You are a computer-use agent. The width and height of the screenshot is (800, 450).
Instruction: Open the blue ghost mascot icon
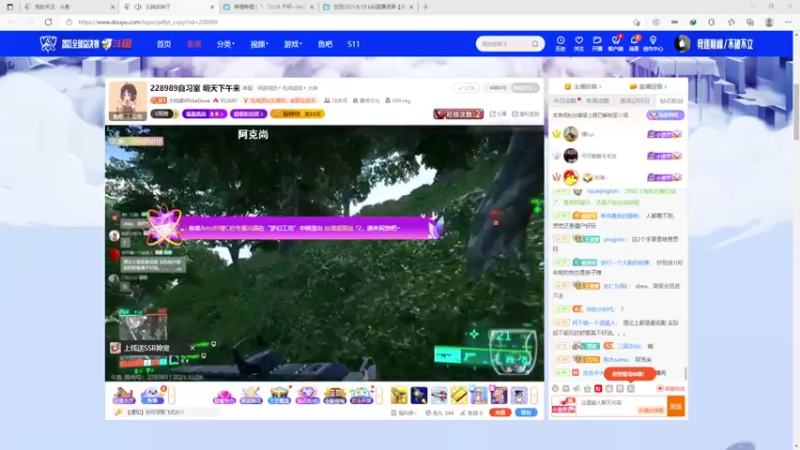[152, 395]
